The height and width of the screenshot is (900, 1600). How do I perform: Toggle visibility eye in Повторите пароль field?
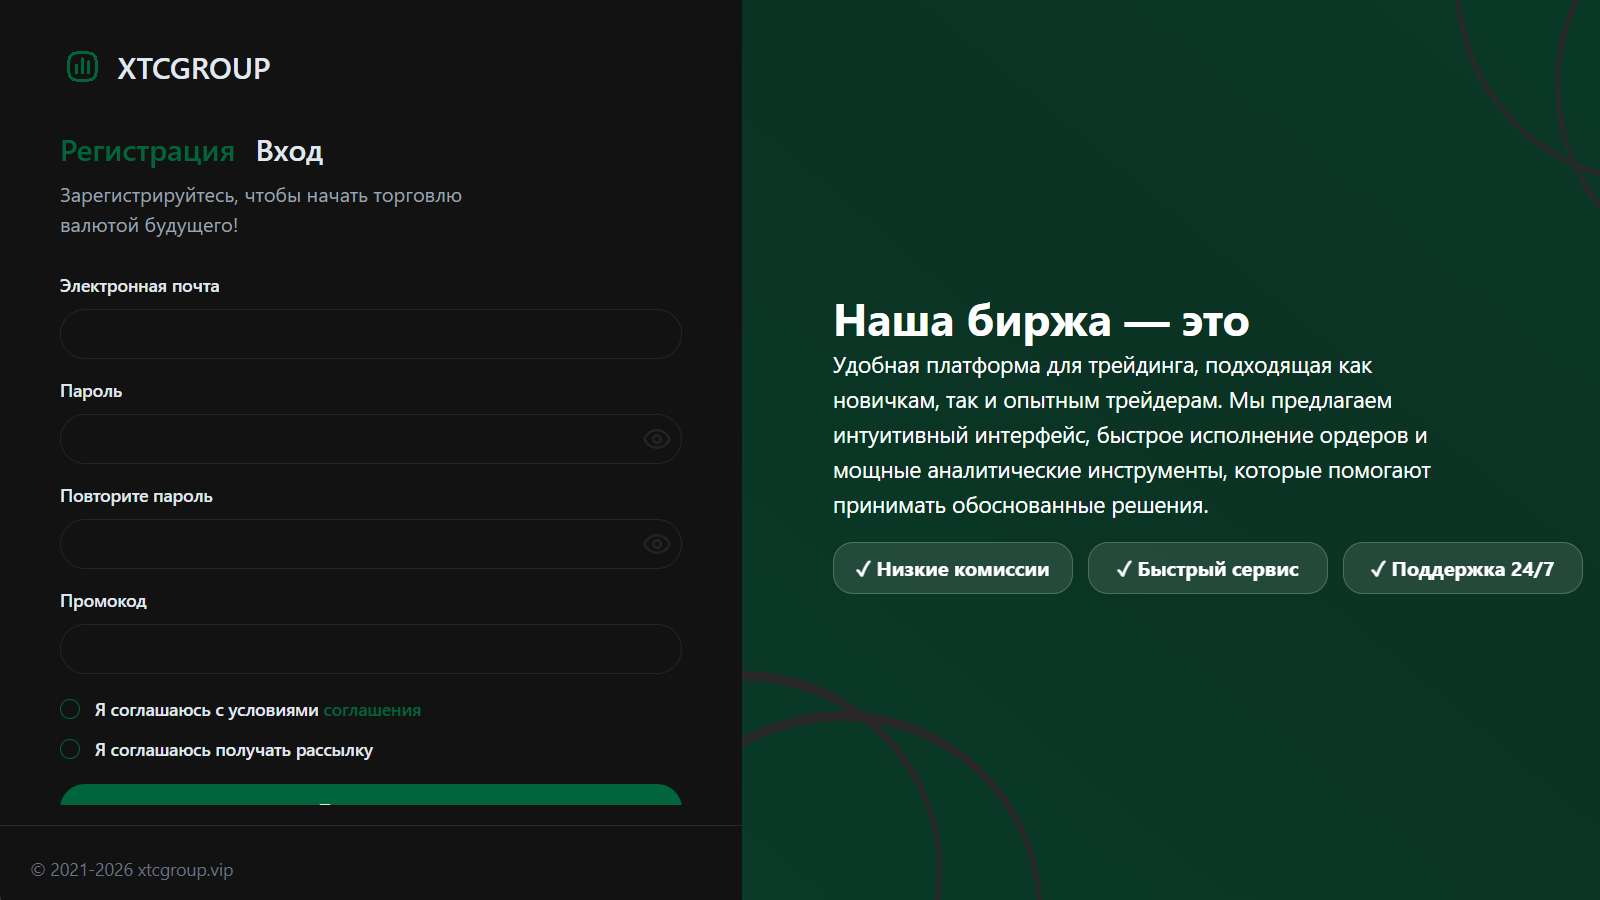point(656,544)
